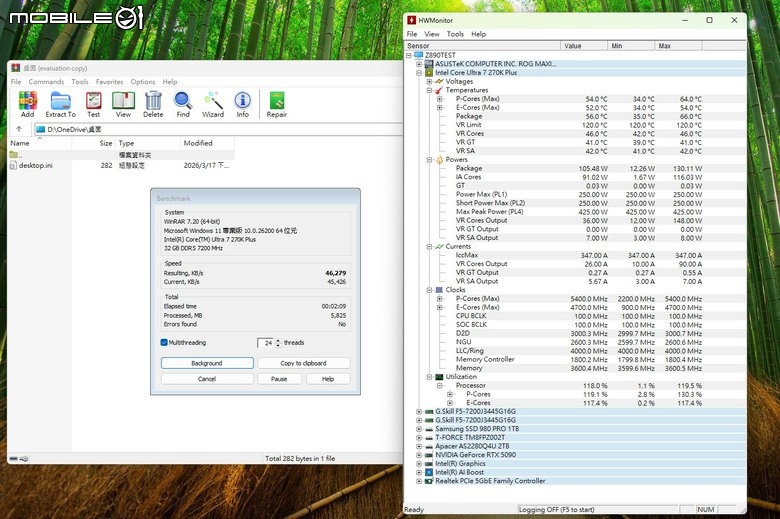Collapse the Clocks node in HWMonitor

point(429,290)
